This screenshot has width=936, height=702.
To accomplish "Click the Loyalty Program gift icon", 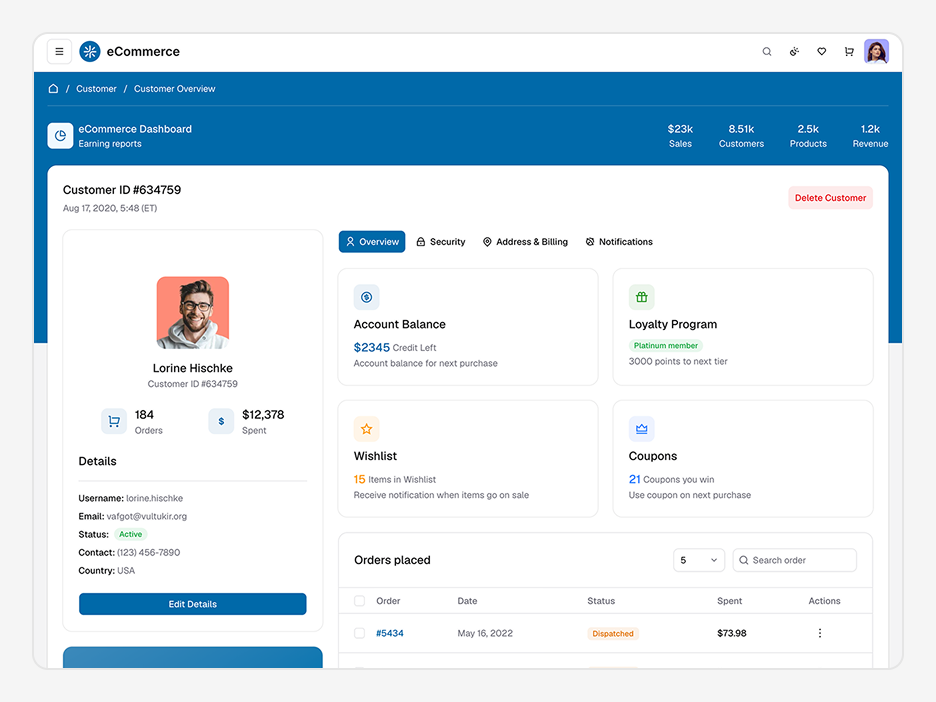I will pyautogui.click(x=642, y=297).
